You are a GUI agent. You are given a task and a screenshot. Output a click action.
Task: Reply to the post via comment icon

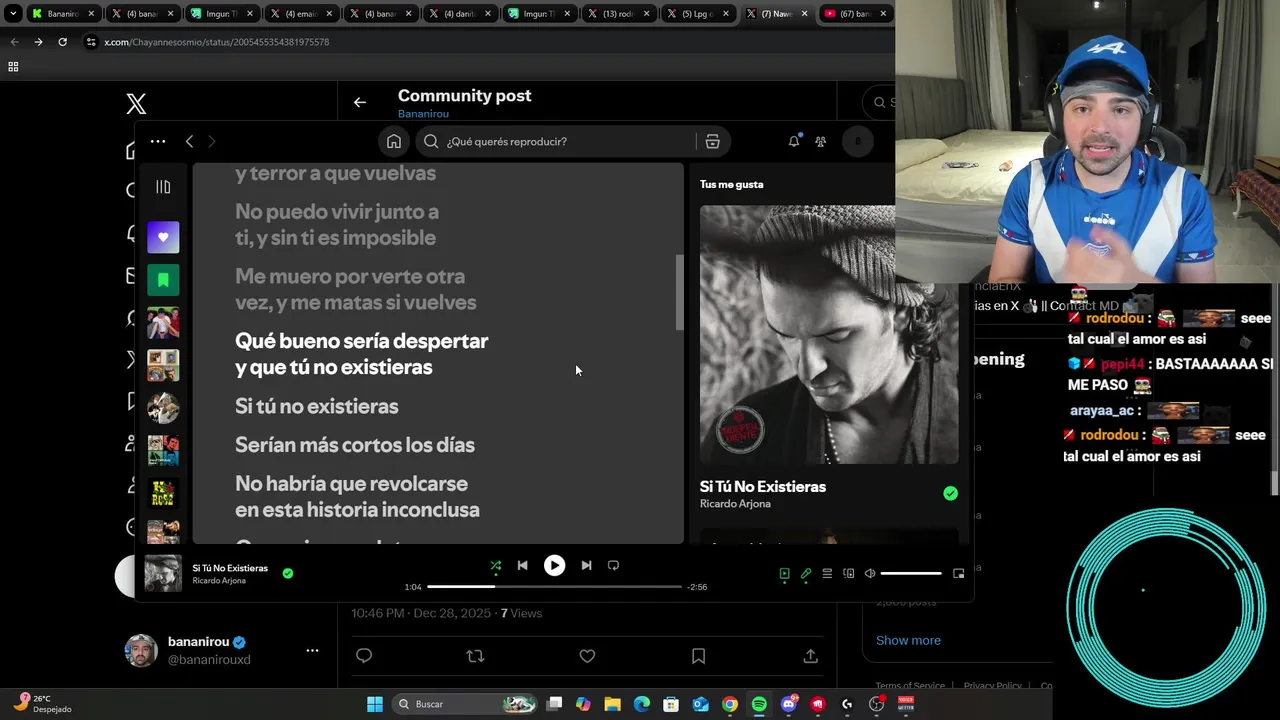click(x=364, y=656)
